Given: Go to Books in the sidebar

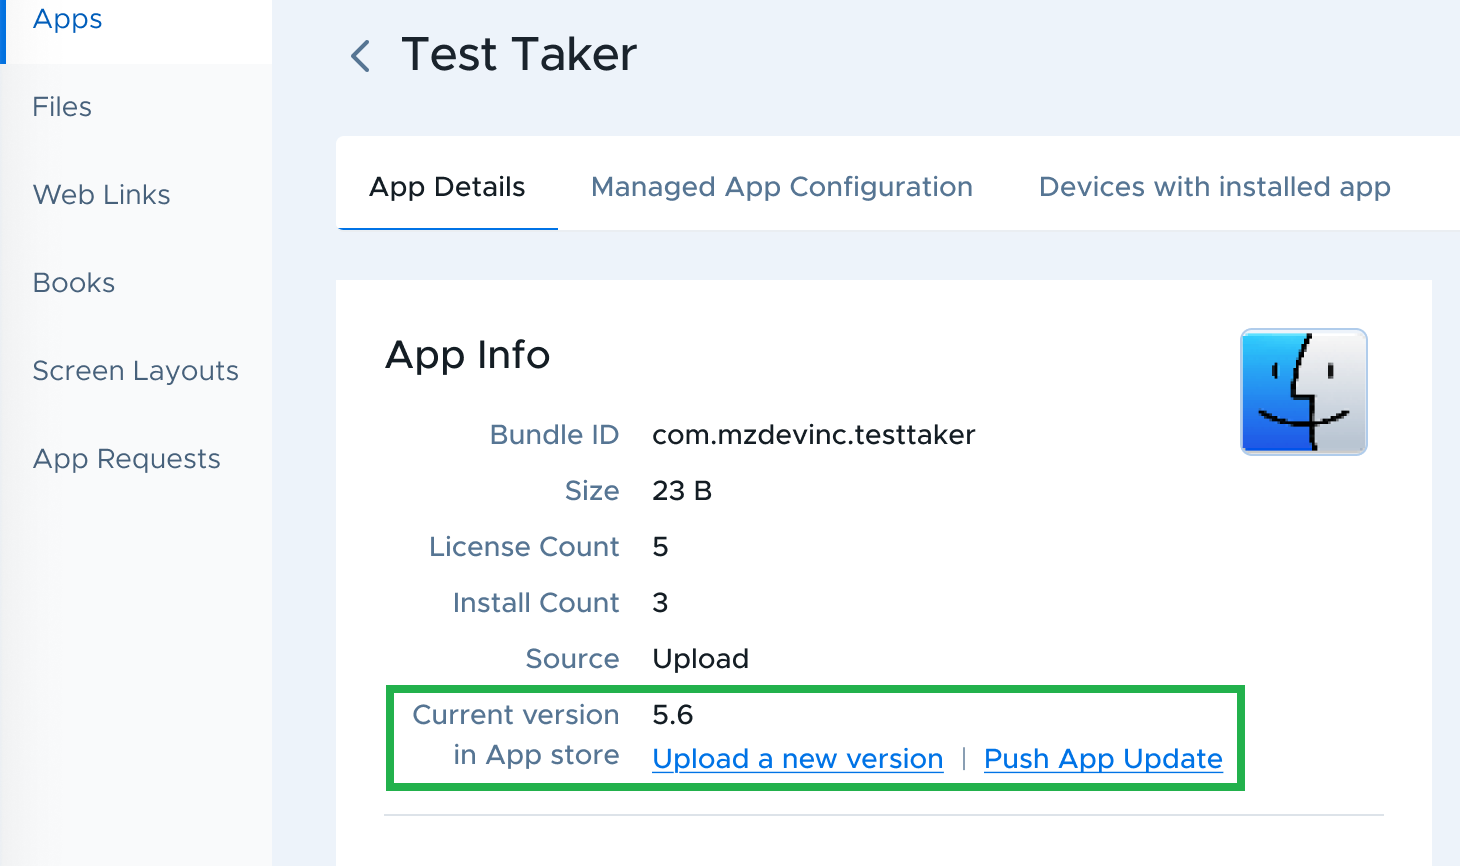Looking at the screenshot, I should tap(74, 283).
